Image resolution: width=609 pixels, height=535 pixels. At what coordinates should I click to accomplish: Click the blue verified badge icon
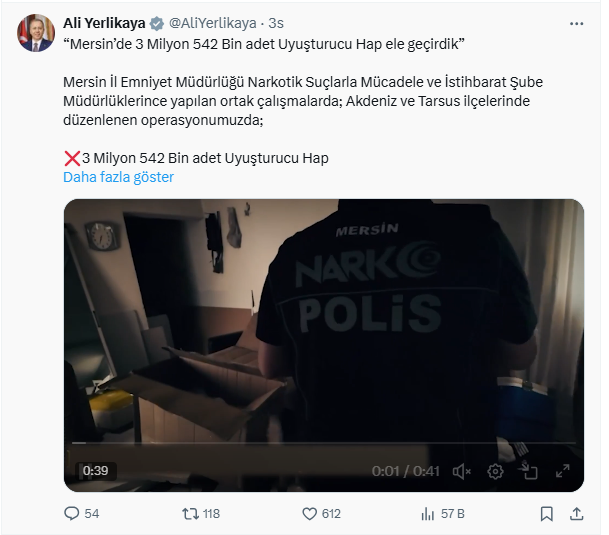tap(157, 24)
